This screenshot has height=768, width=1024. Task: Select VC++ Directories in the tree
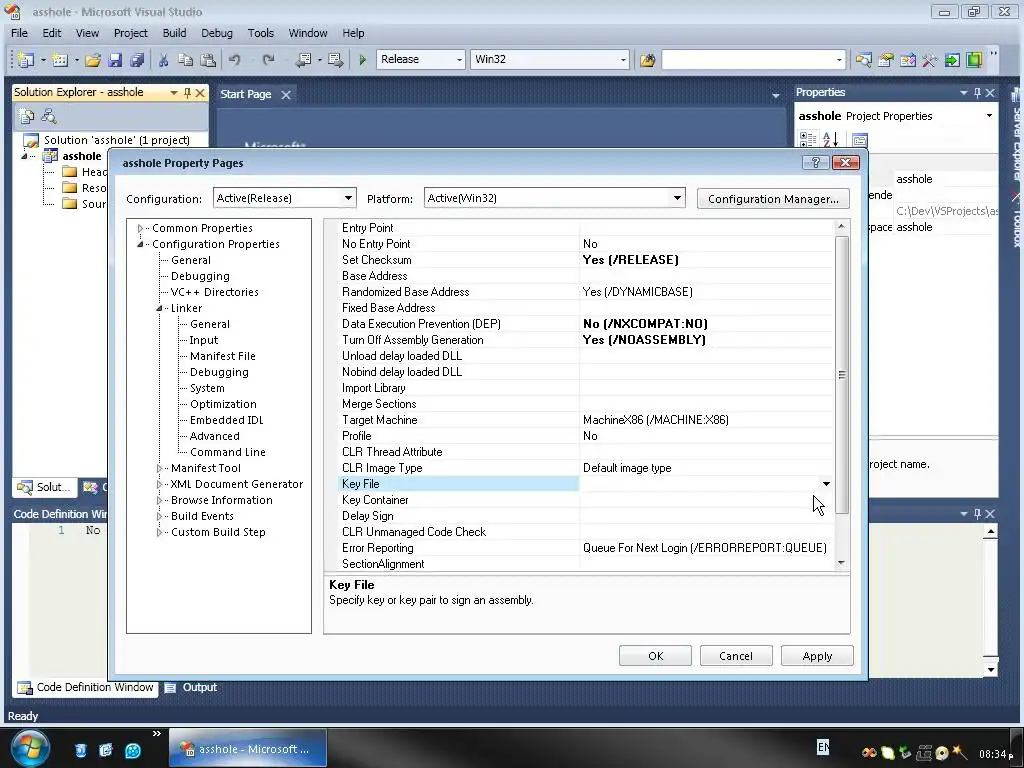pos(215,292)
